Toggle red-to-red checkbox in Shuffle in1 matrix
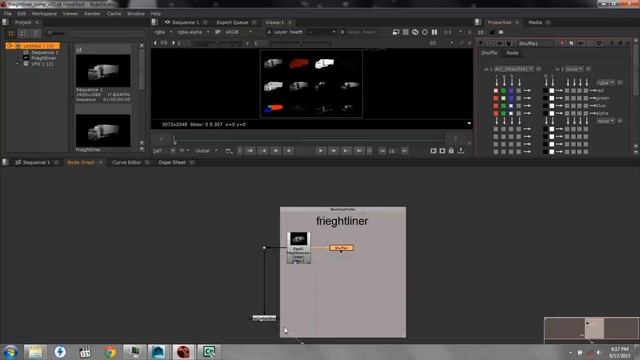The height and width of the screenshot is (360, 640). [x=496, y=91]
